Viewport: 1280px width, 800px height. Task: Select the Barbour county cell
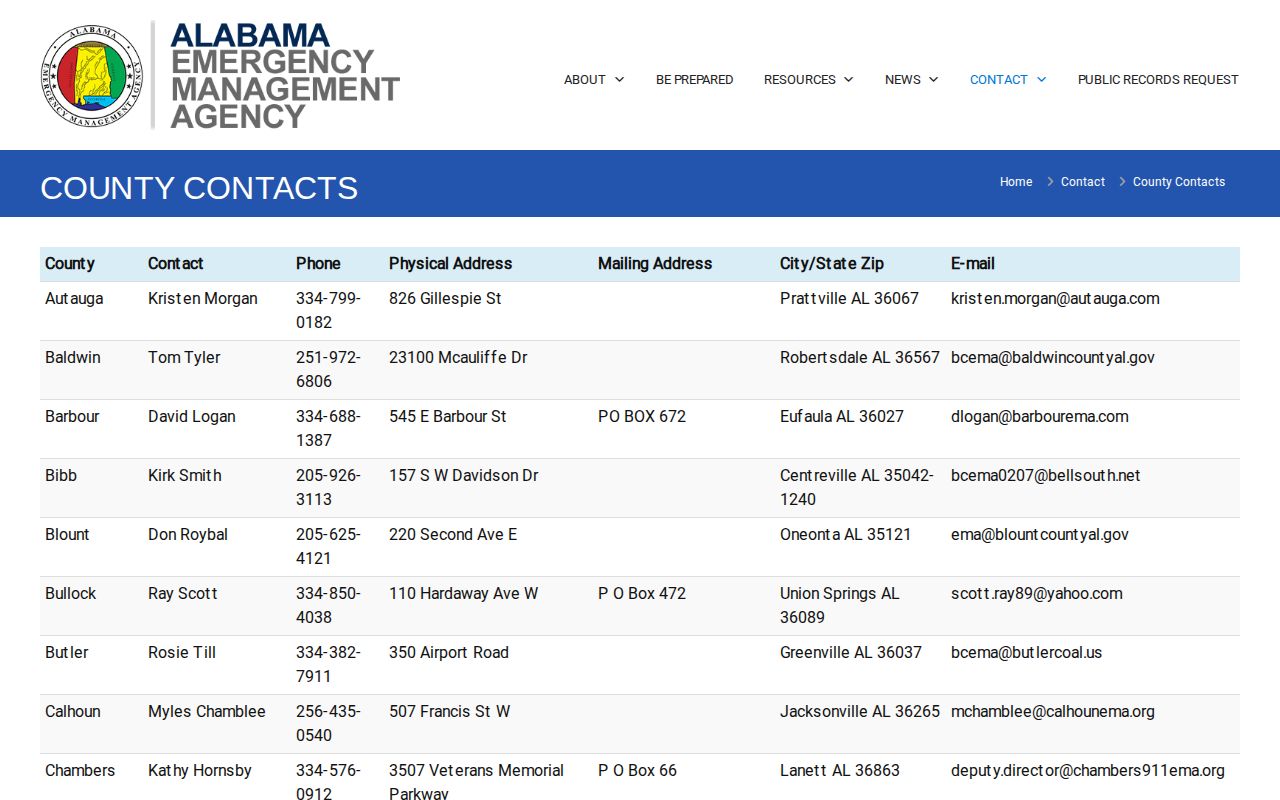coord(72,417)
